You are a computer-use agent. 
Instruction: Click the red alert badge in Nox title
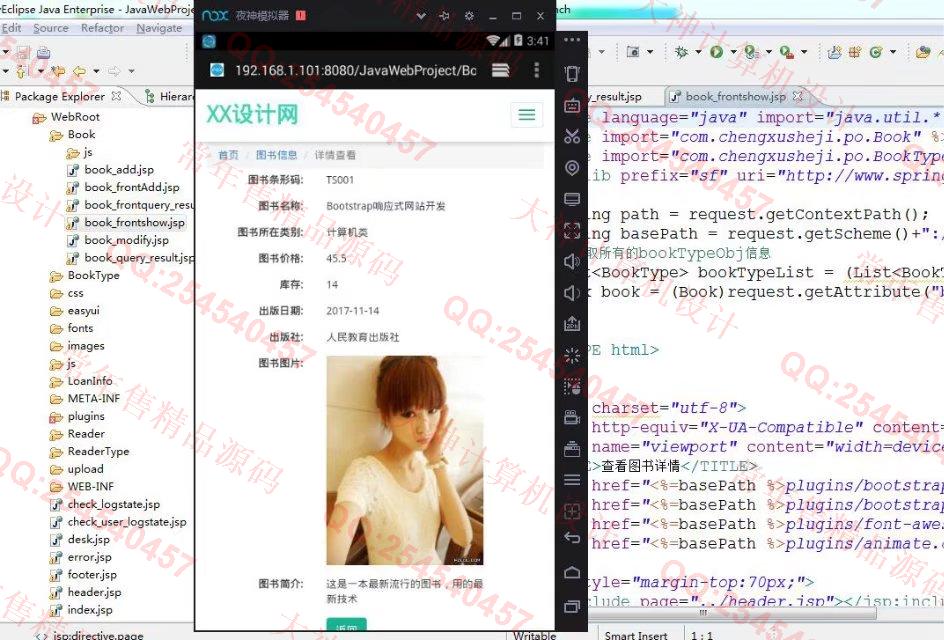click(x=301, y=16)
